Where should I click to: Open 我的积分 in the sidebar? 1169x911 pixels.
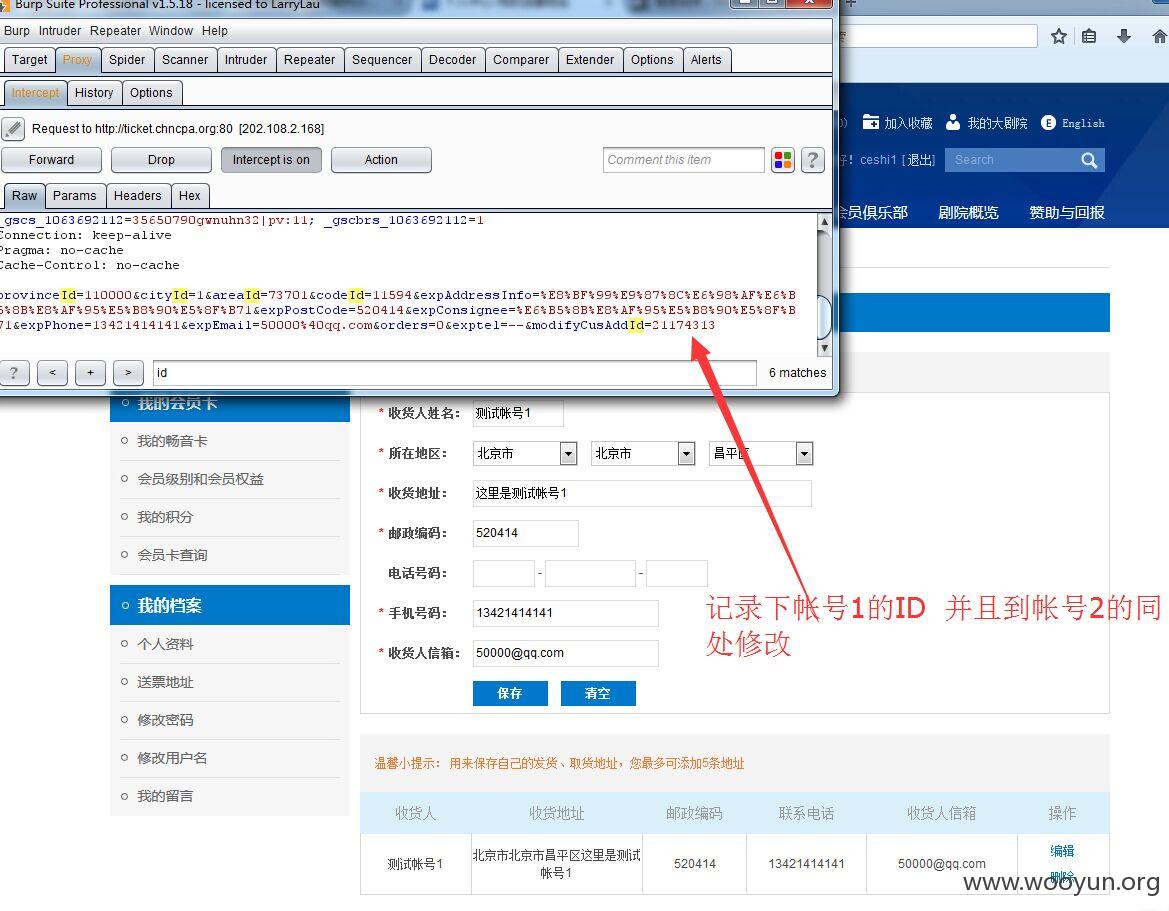pyautogui.click(x=165, y=517)
